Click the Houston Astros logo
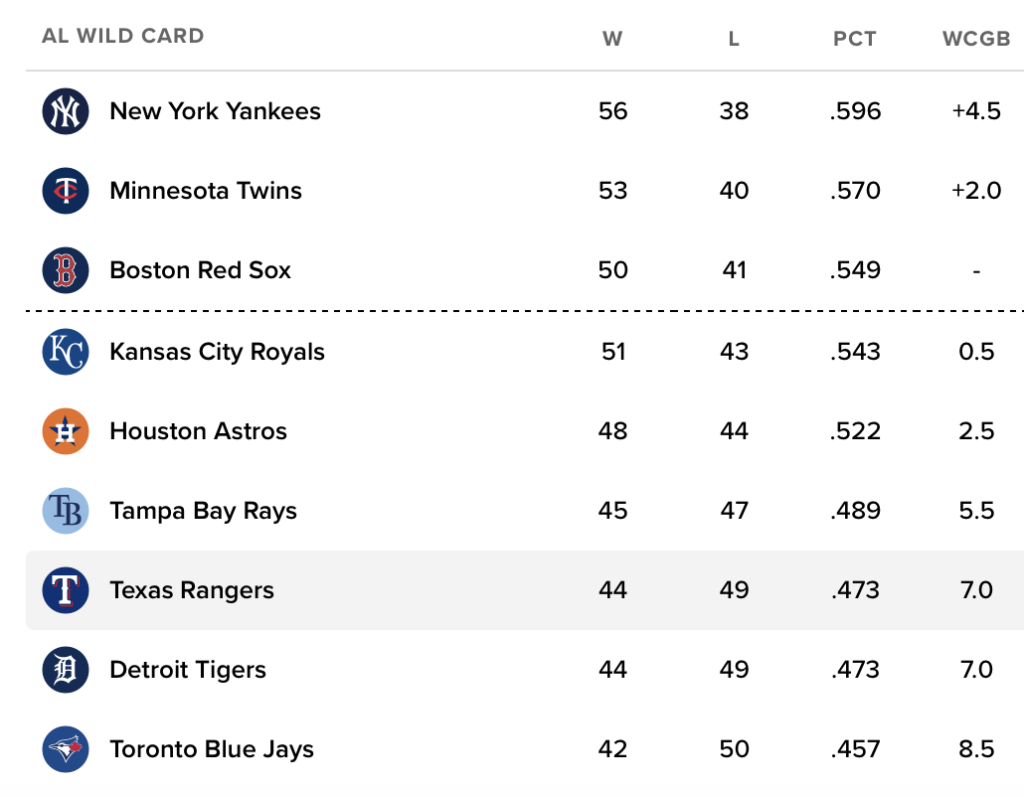 coord(66,431)
